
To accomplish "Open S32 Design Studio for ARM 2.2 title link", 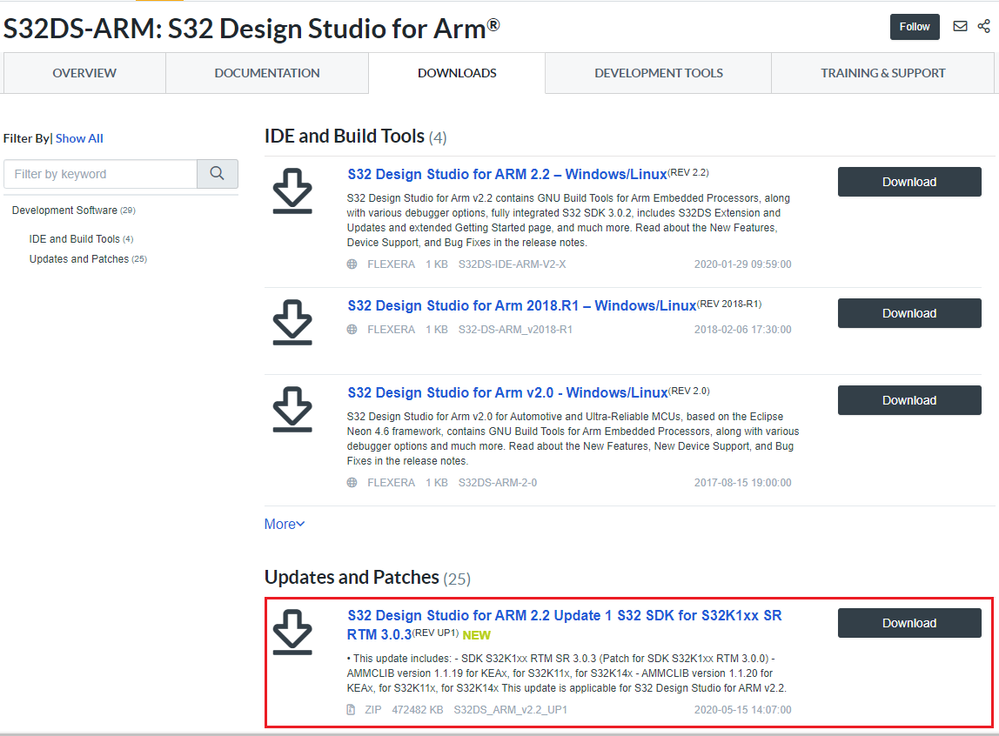I will (507, 174).
